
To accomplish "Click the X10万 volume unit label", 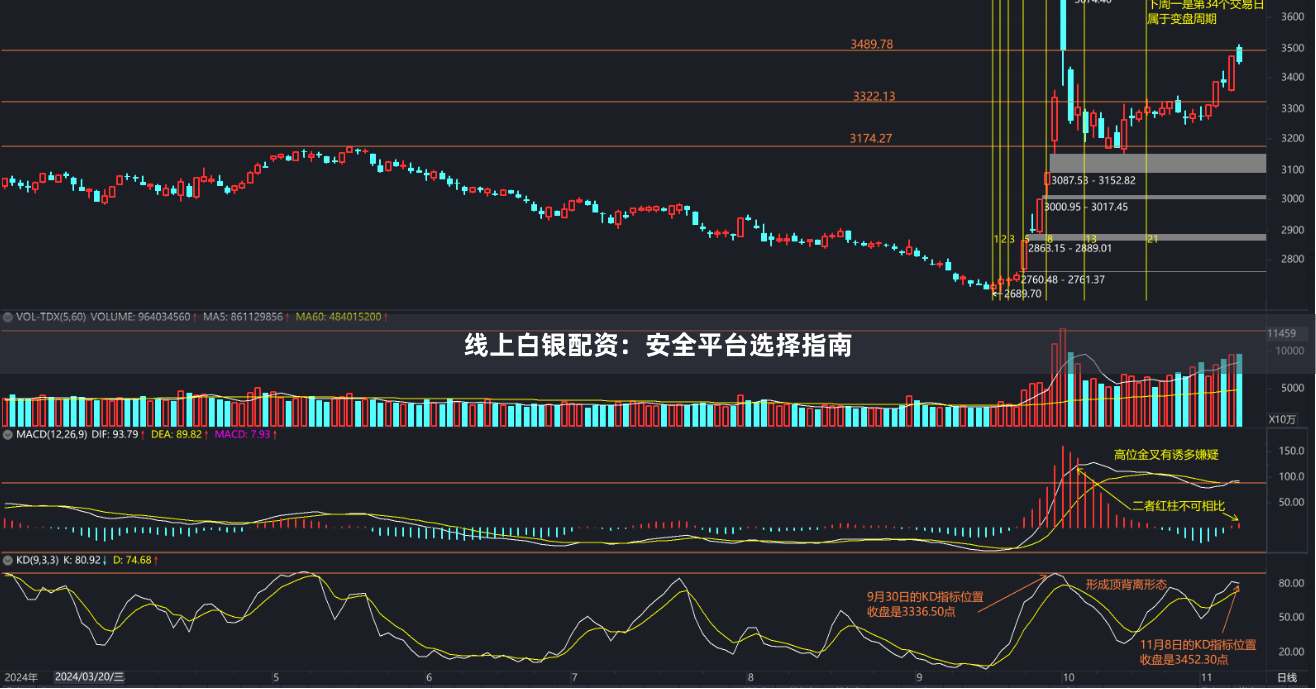I will click(1283, 419).
